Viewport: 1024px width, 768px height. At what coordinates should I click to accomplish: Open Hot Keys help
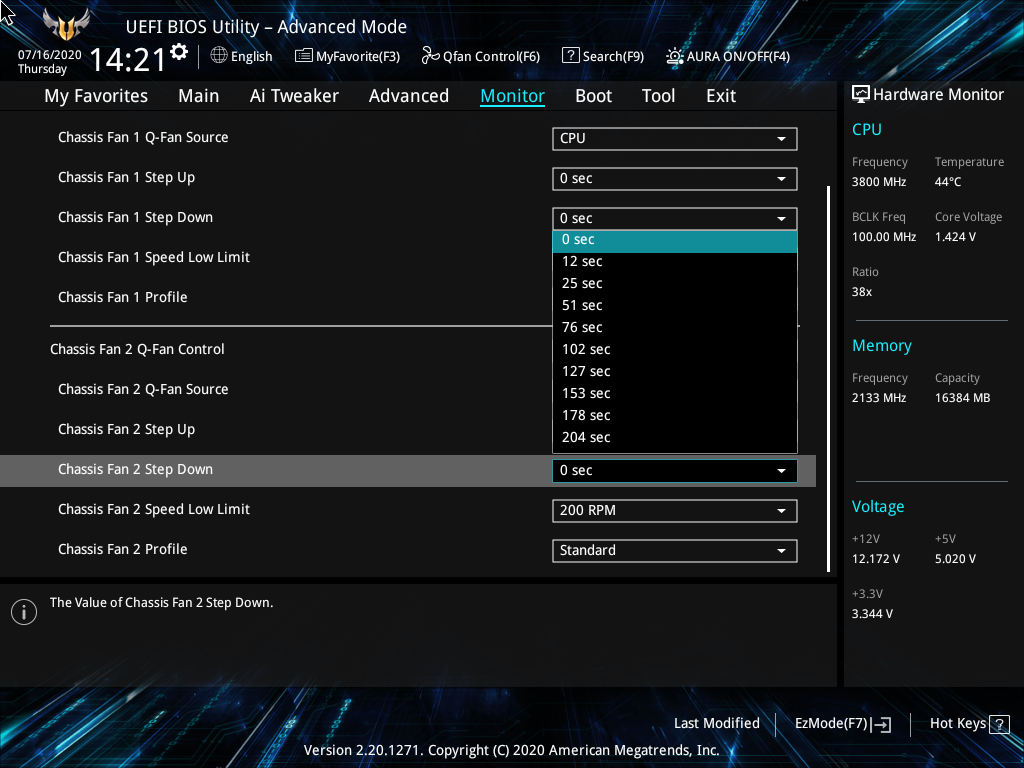tap(969, 724)
